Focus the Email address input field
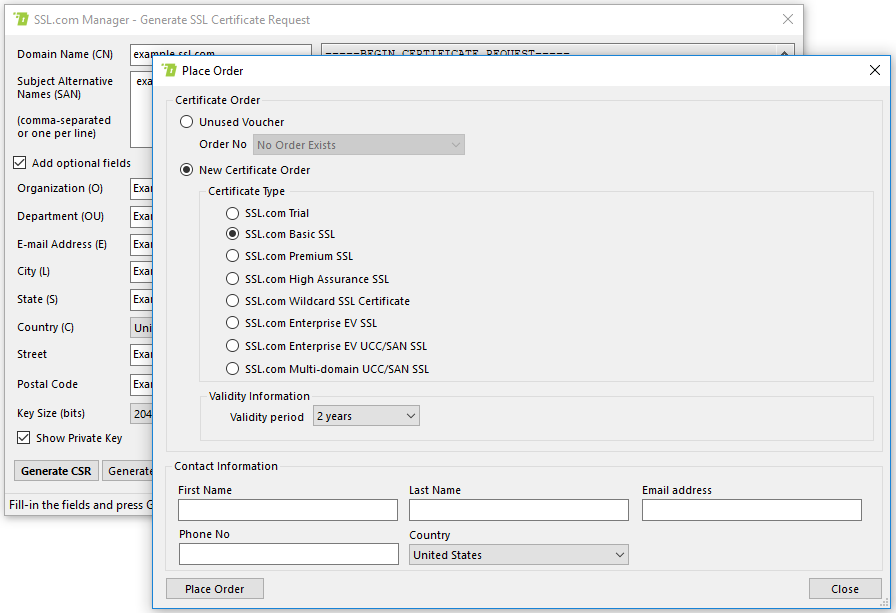This screenshot has width=896, height=613. 751,510
